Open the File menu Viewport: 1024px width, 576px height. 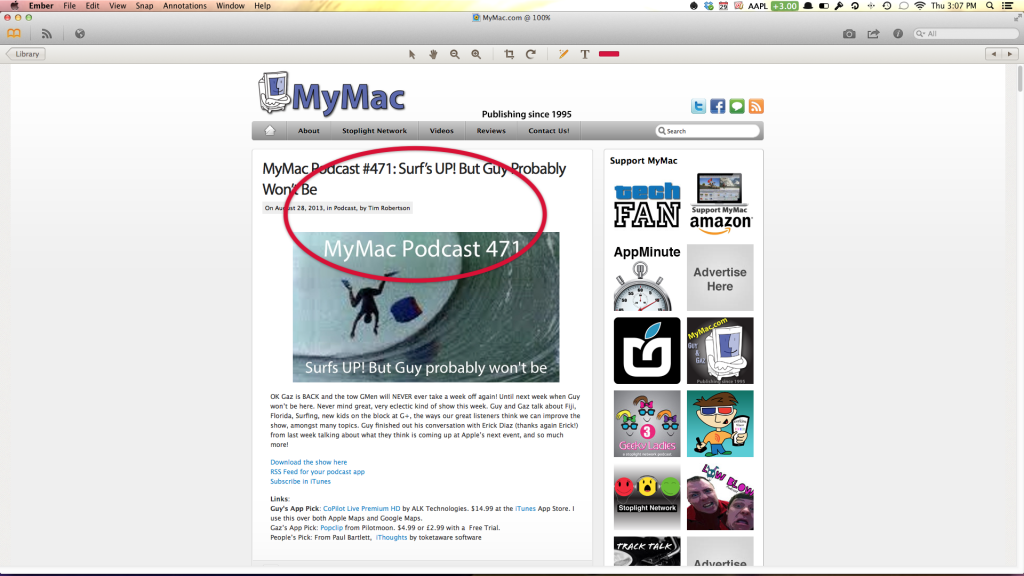69,6
